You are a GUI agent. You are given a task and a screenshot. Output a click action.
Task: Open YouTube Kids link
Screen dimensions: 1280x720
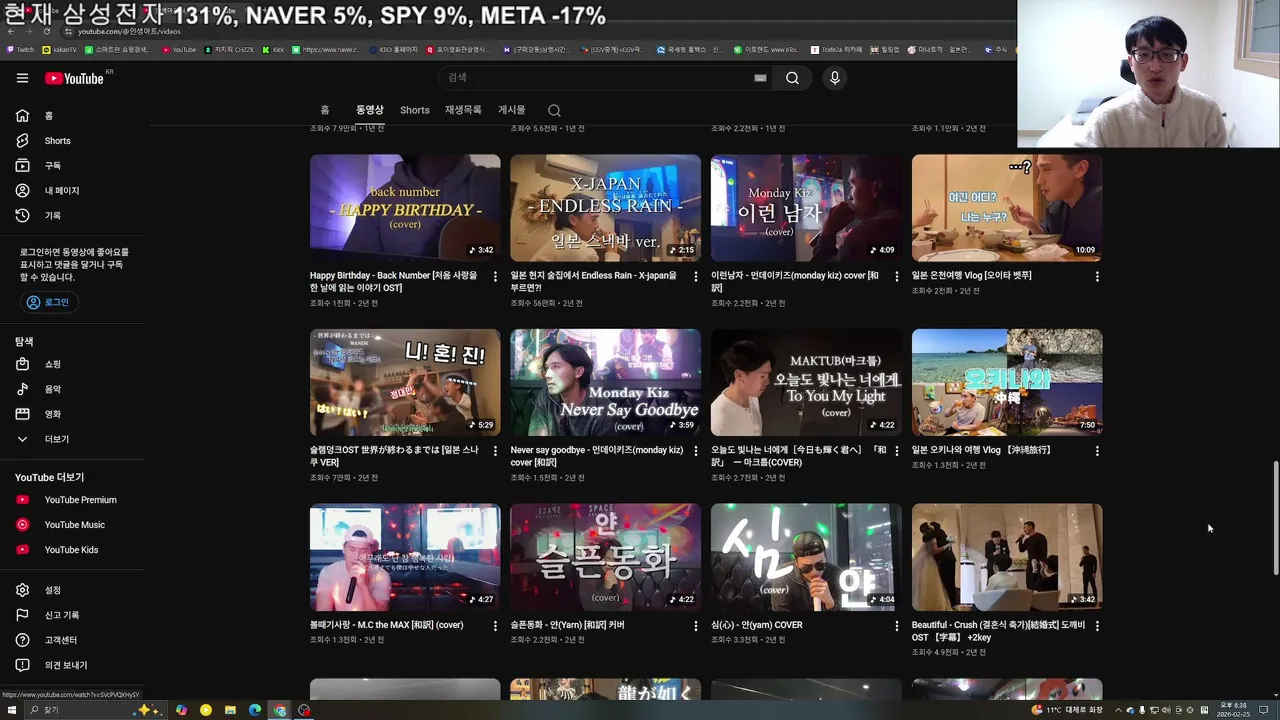(x=73, y=550)
